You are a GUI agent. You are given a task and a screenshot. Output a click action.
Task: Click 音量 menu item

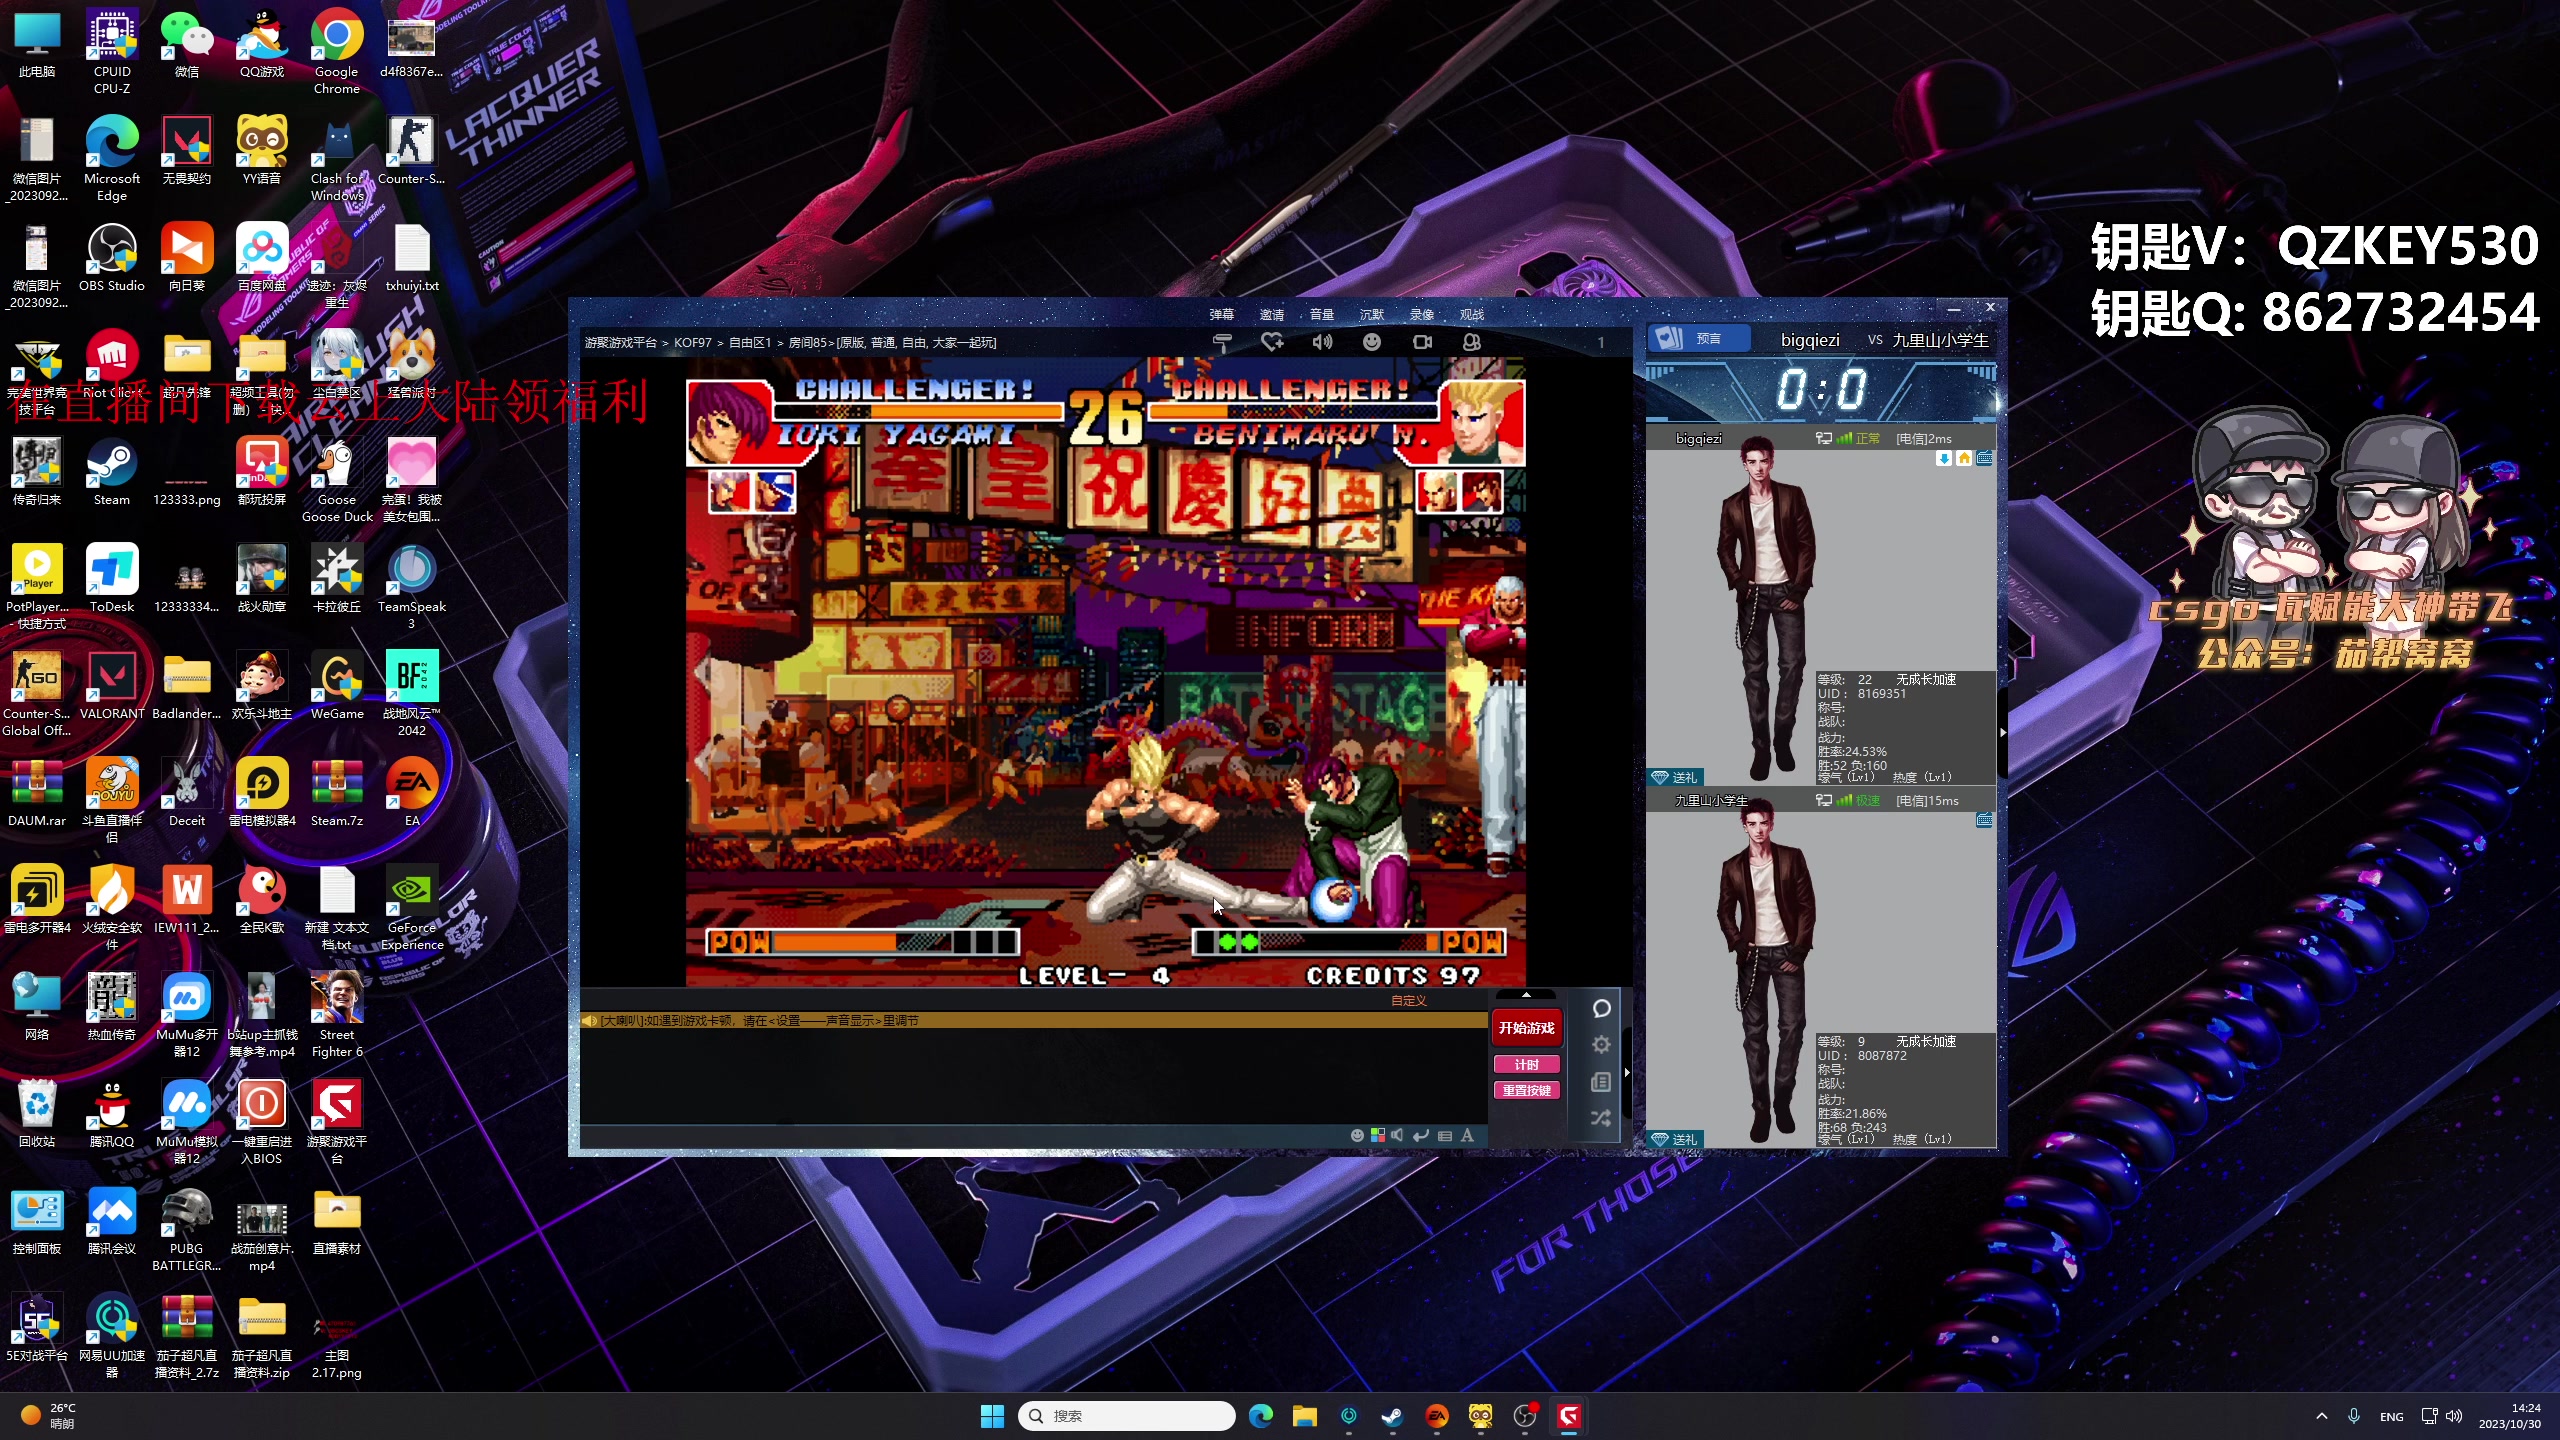[1322, 314]
